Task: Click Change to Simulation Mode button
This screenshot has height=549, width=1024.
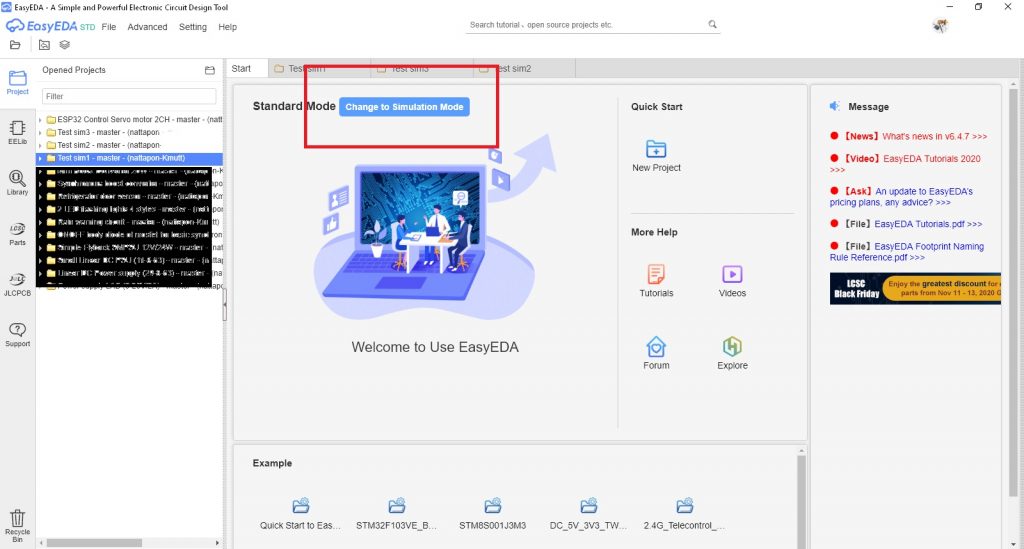Action: tap(404, 107)
